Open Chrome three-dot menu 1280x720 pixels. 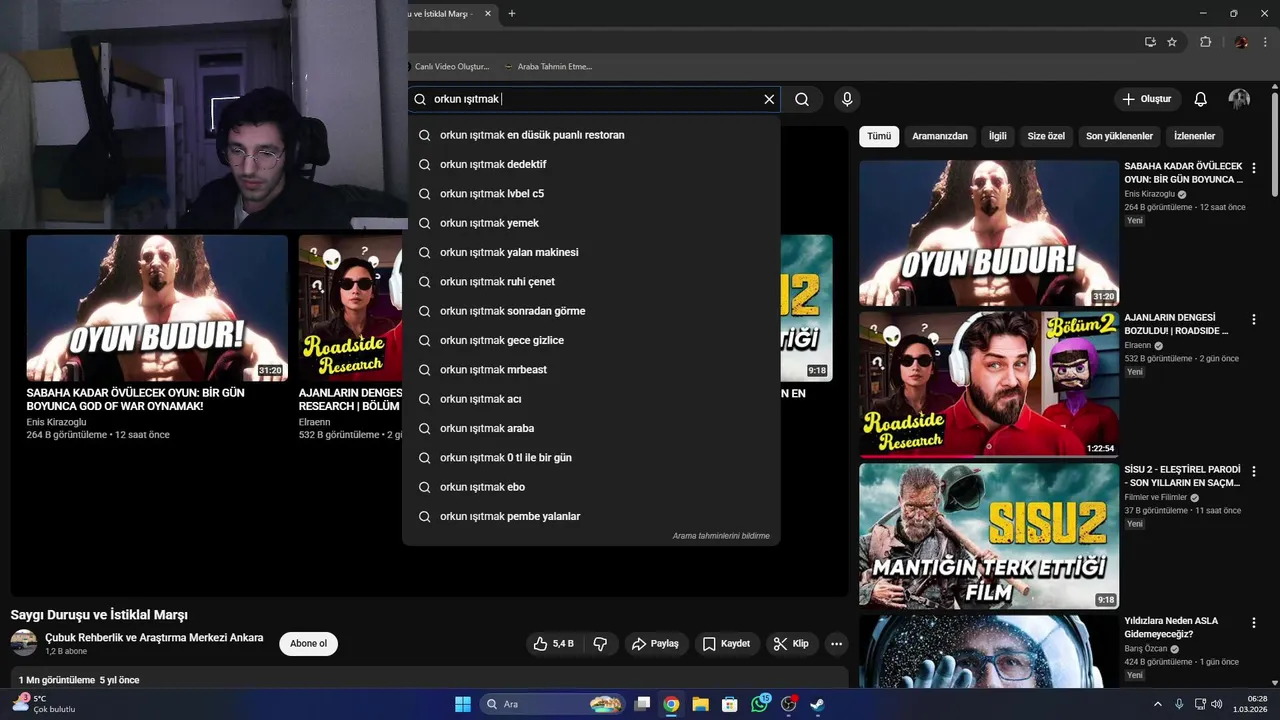(x=1264, y=42)
